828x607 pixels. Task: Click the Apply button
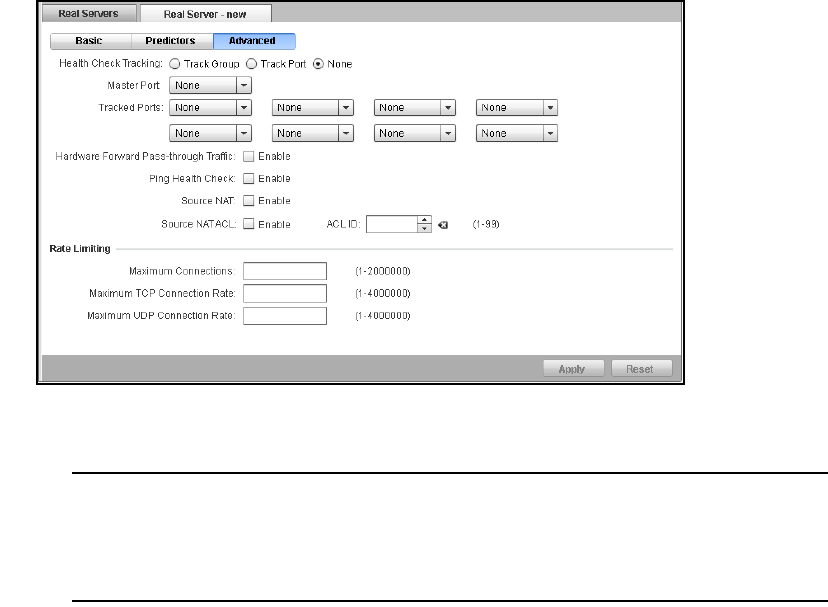tap(571, 369)
